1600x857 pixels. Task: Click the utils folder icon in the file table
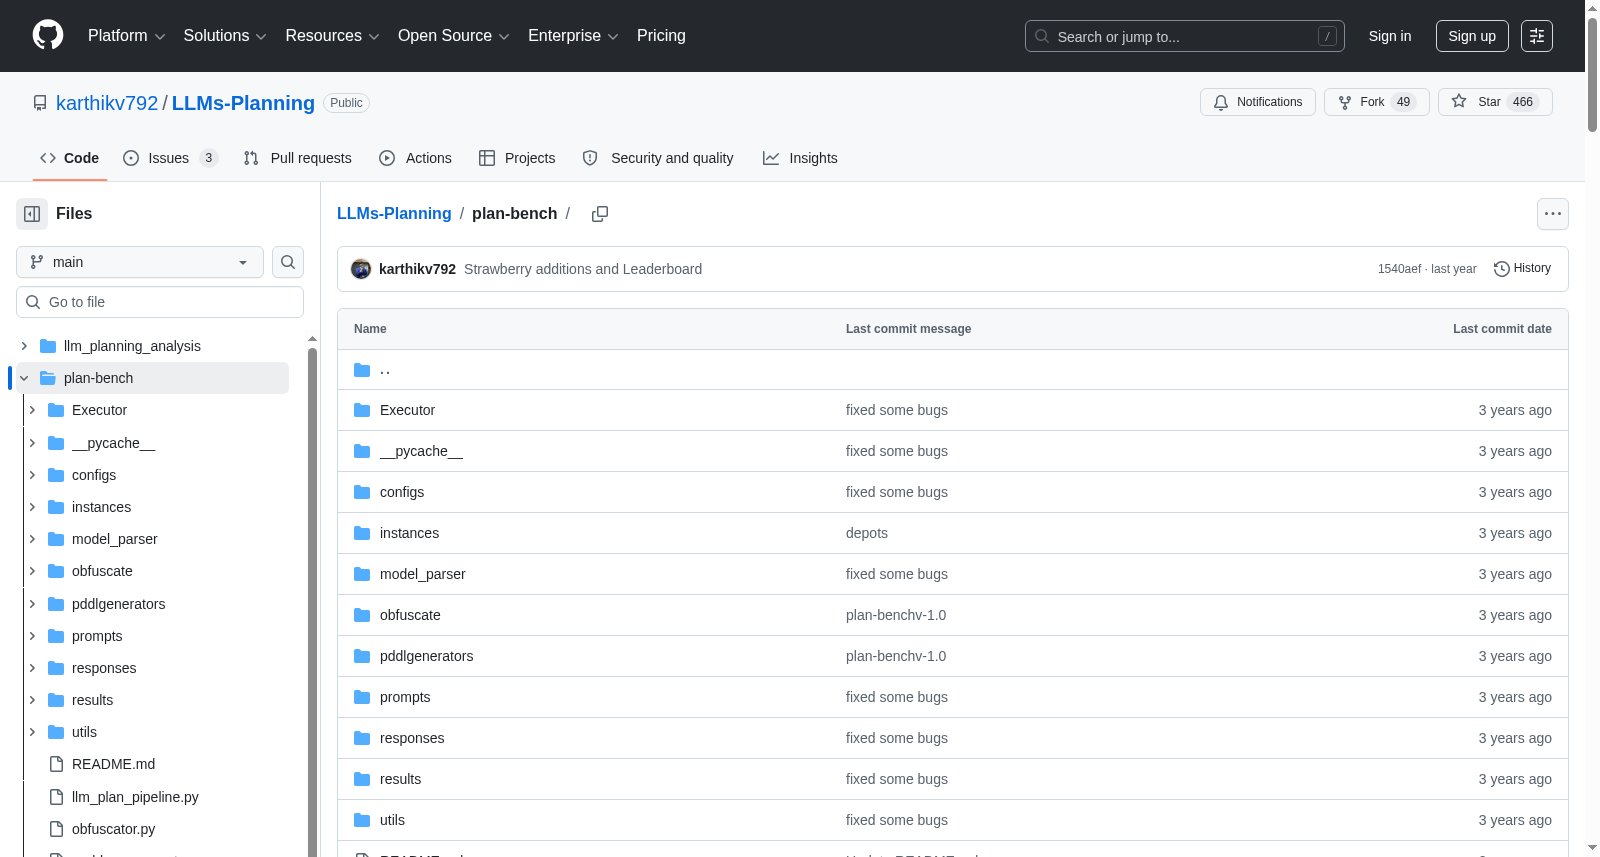[362, 820]
